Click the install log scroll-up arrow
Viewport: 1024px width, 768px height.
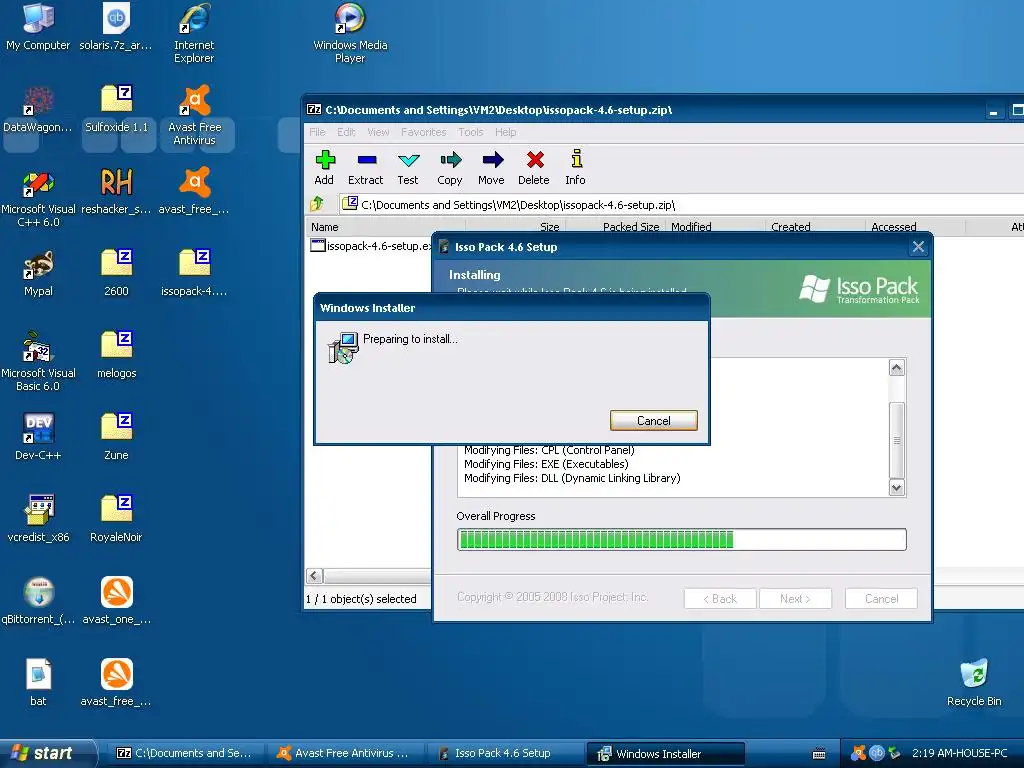[x=897, y=368]
